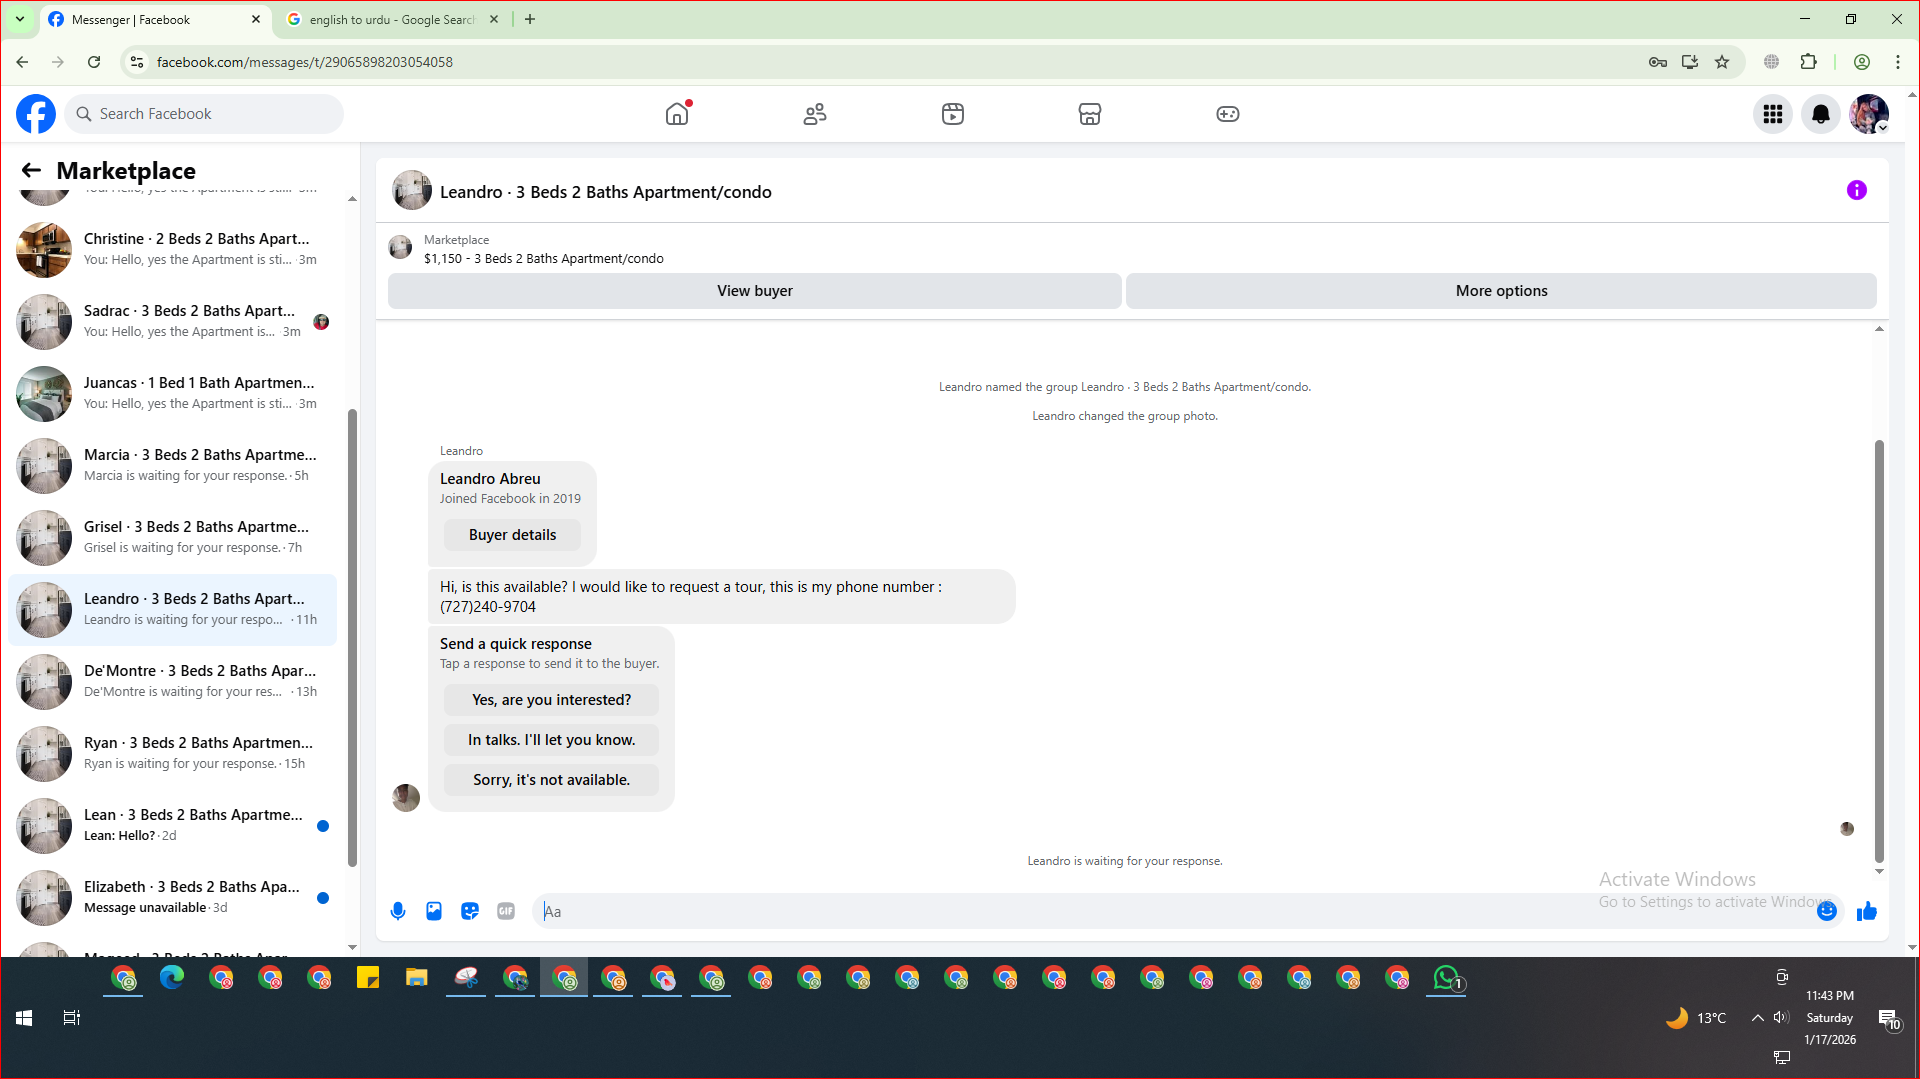The height and width of the screenshot is (1079, 1920).
Task: Open the Friends icon in top navigation
Action: pos(815,114)
